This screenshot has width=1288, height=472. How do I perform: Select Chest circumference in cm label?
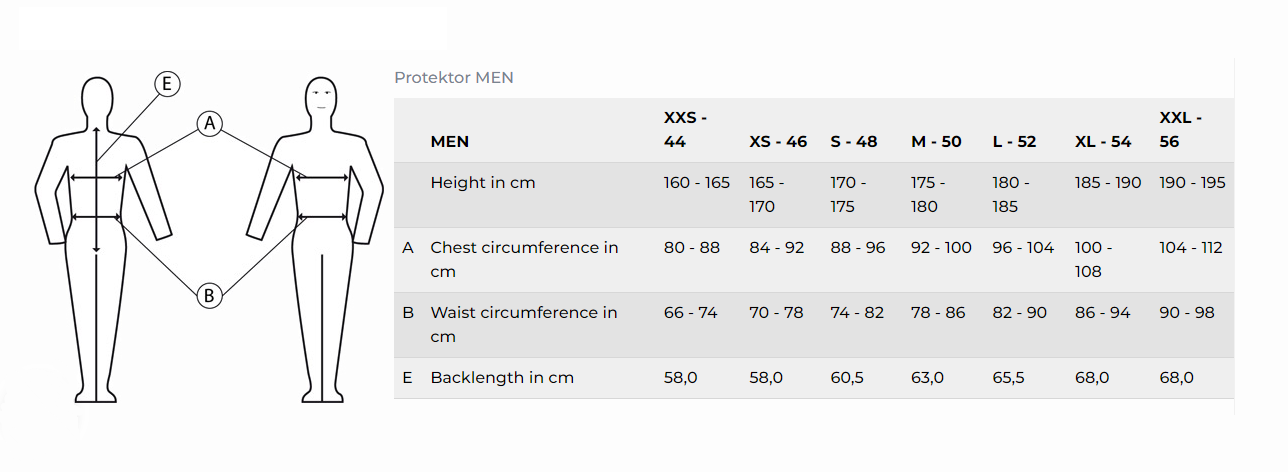coord(525,260)
